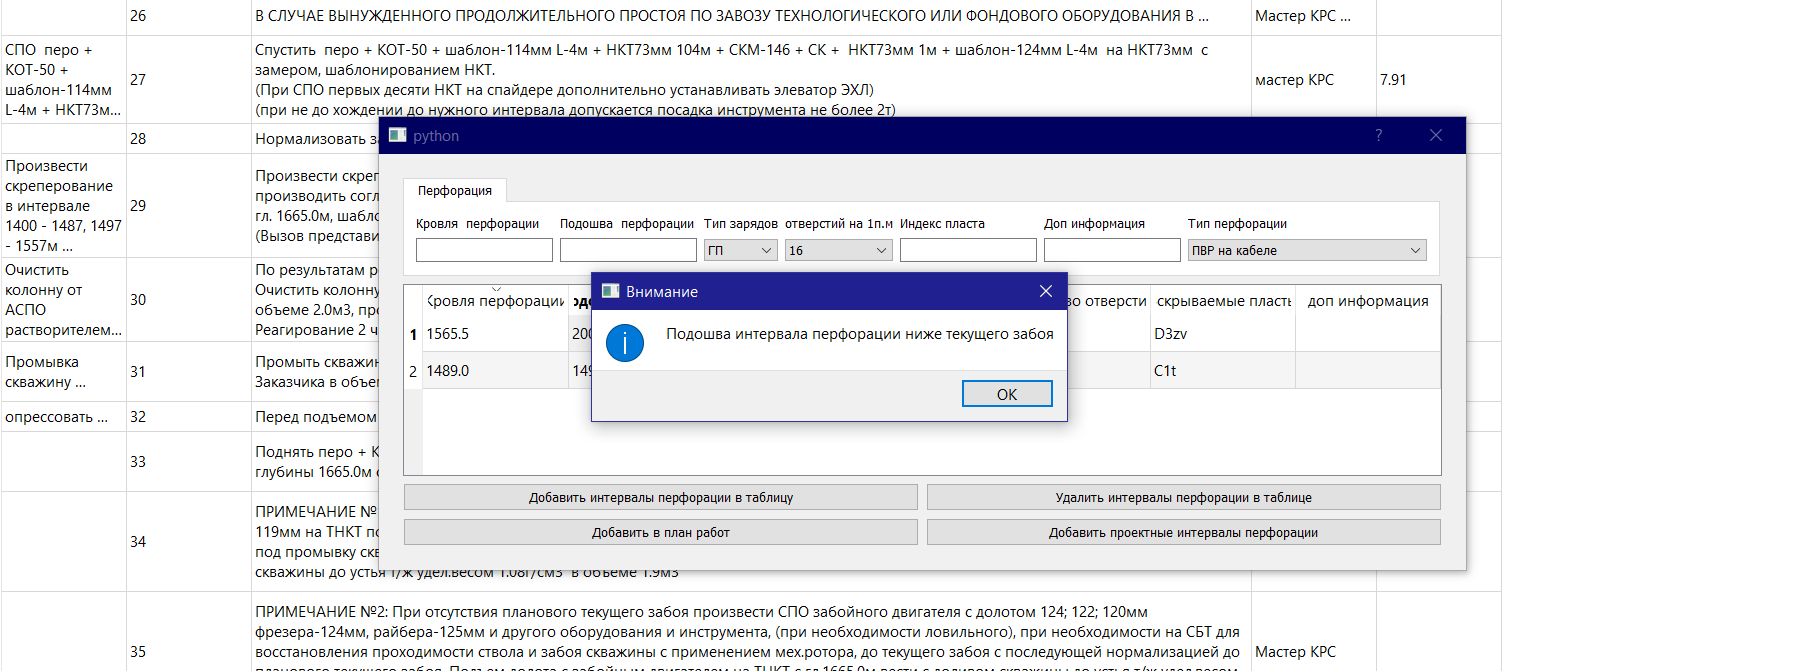
Task: Select table row header 2
Action: [413, 371]
